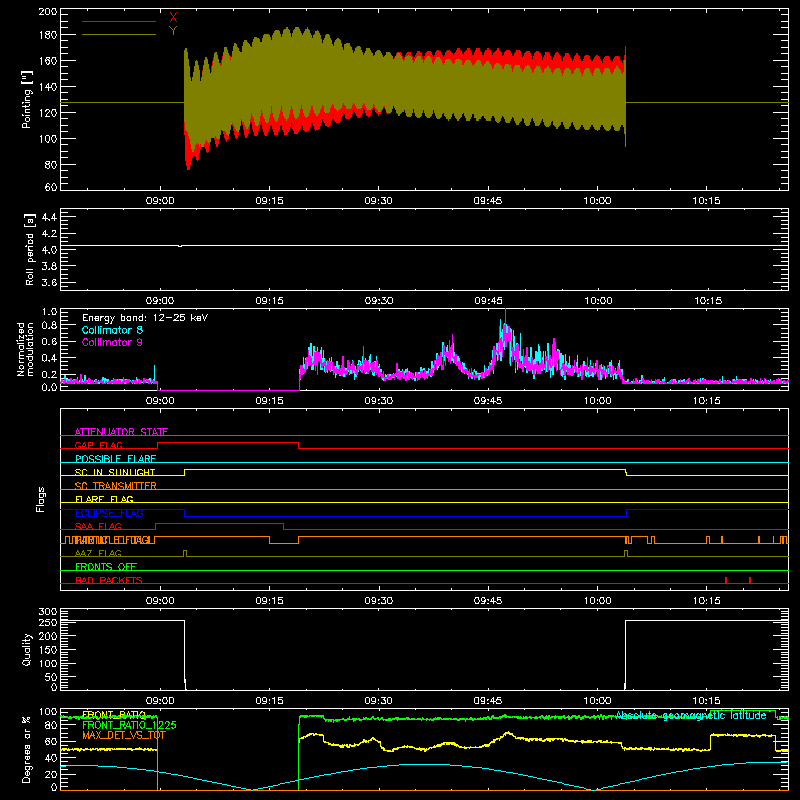Click the GAP_FLAG label
This screenshot has height=800, width=800.
click(x=98, y=445)
